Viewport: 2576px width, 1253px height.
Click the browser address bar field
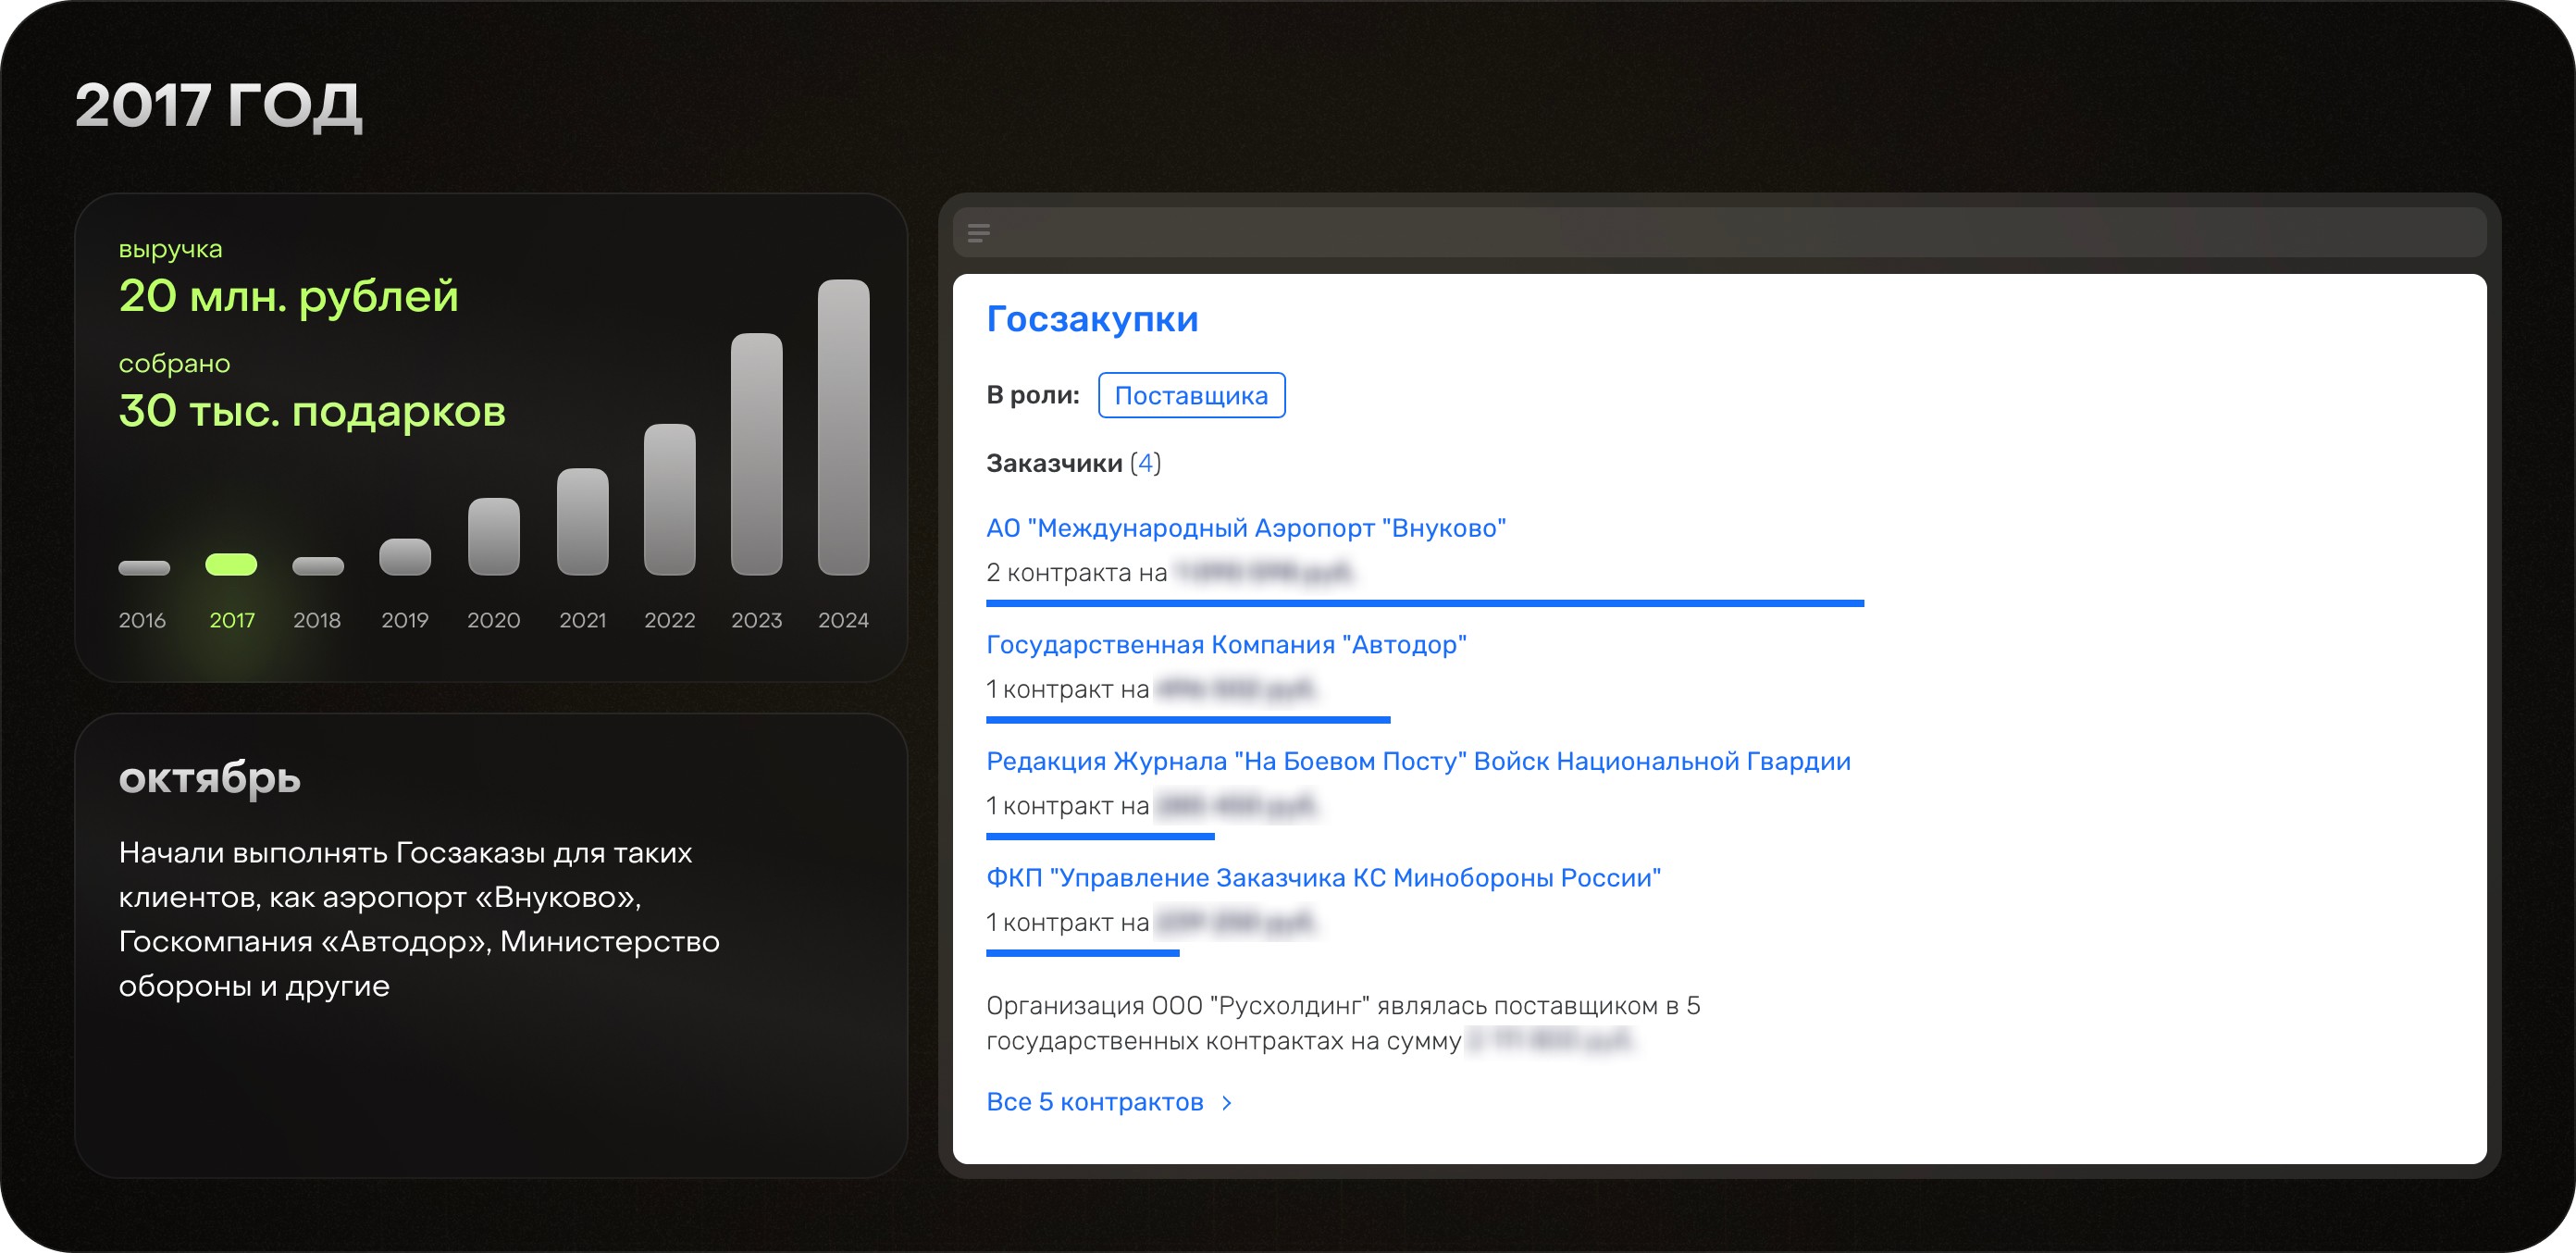point(1720,233)
